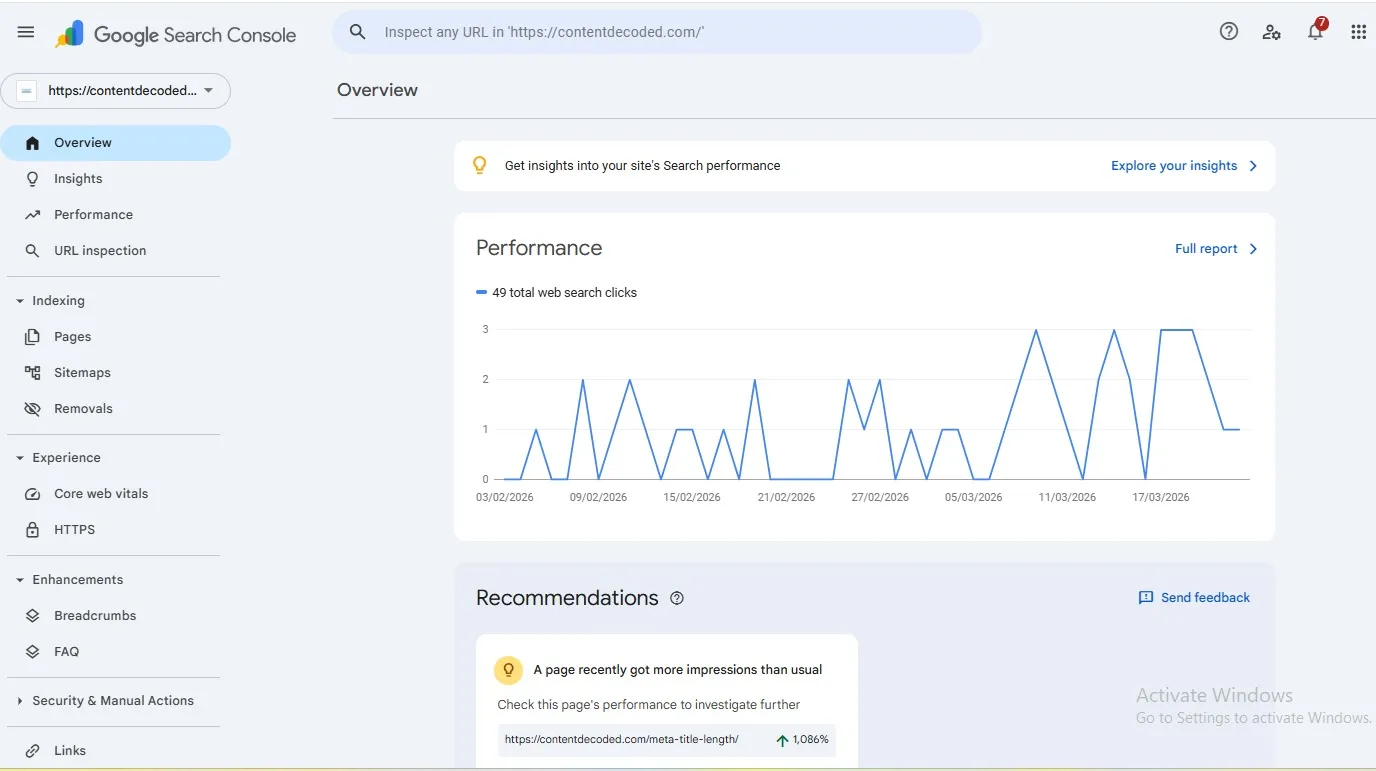
Task: Click the URL inspection search field
Action: pyautogui.click(x=656, y=32)
